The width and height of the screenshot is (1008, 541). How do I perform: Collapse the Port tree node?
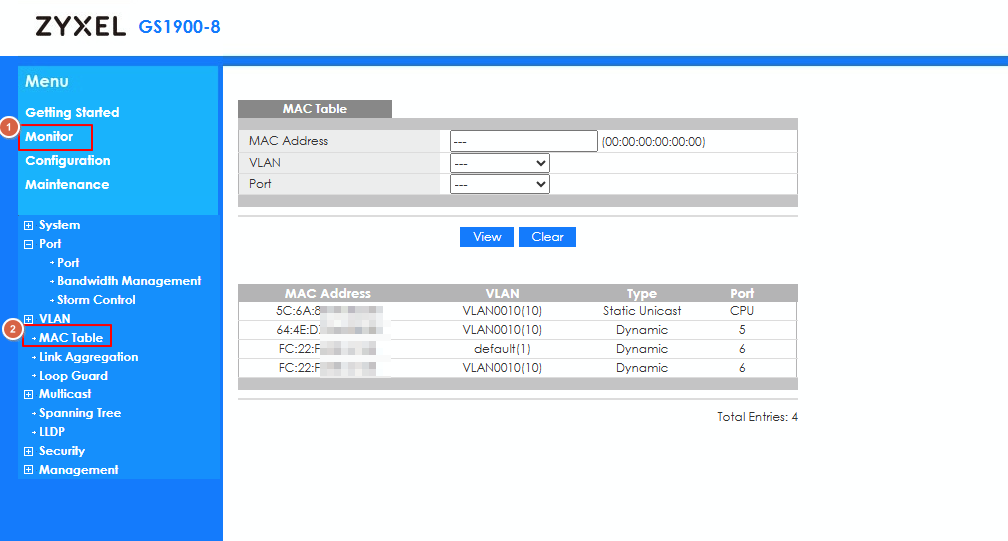28,244
